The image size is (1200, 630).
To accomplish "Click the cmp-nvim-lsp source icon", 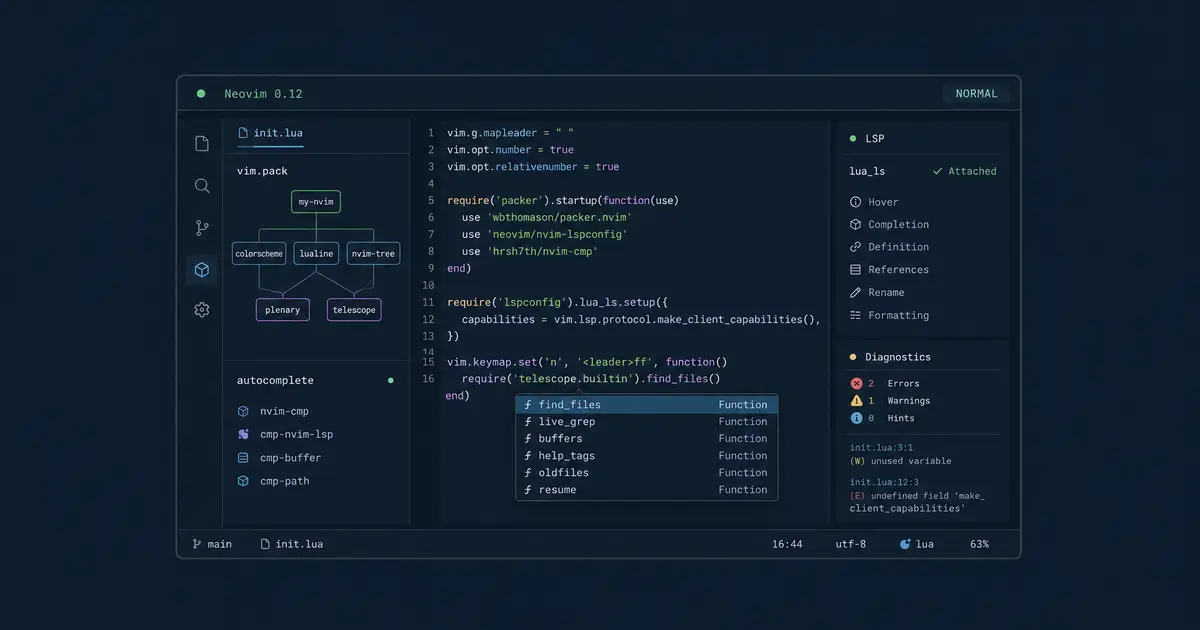I will [243, 434].
